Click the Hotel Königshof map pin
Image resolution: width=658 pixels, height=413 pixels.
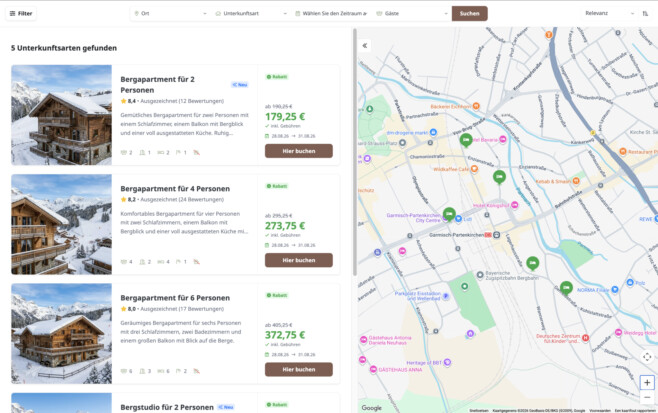pyautogui.click(x=514, y=205)
